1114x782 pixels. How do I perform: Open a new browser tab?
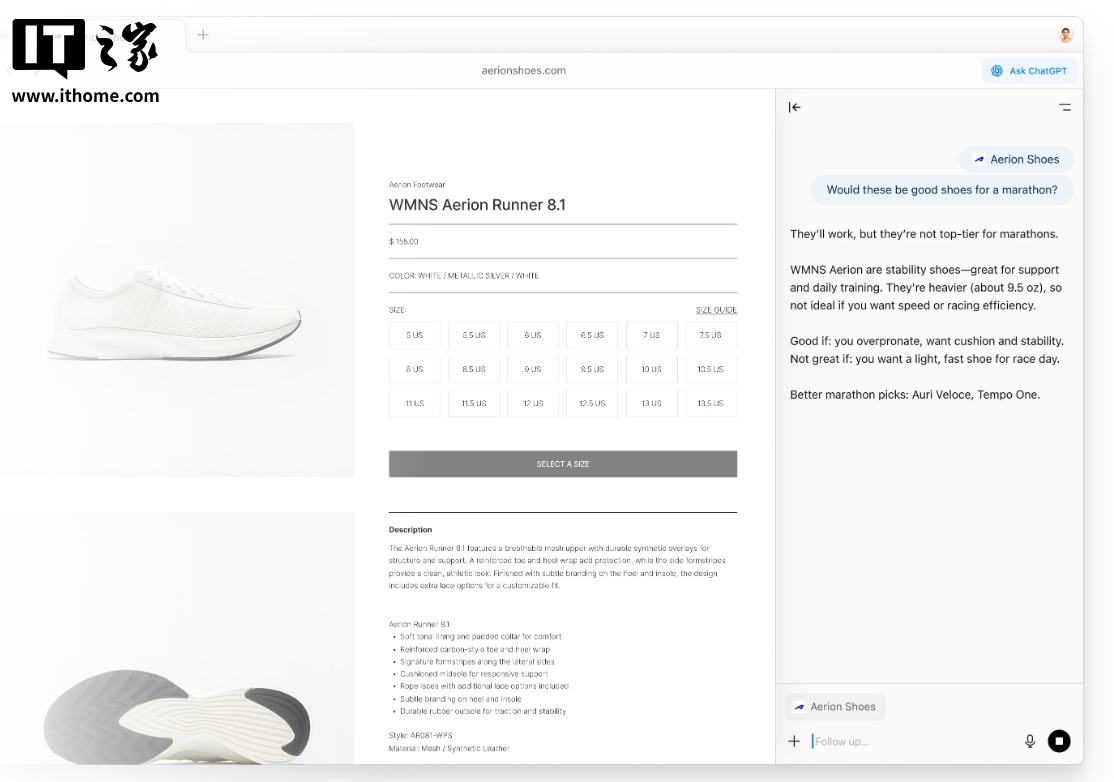[203, 35]
